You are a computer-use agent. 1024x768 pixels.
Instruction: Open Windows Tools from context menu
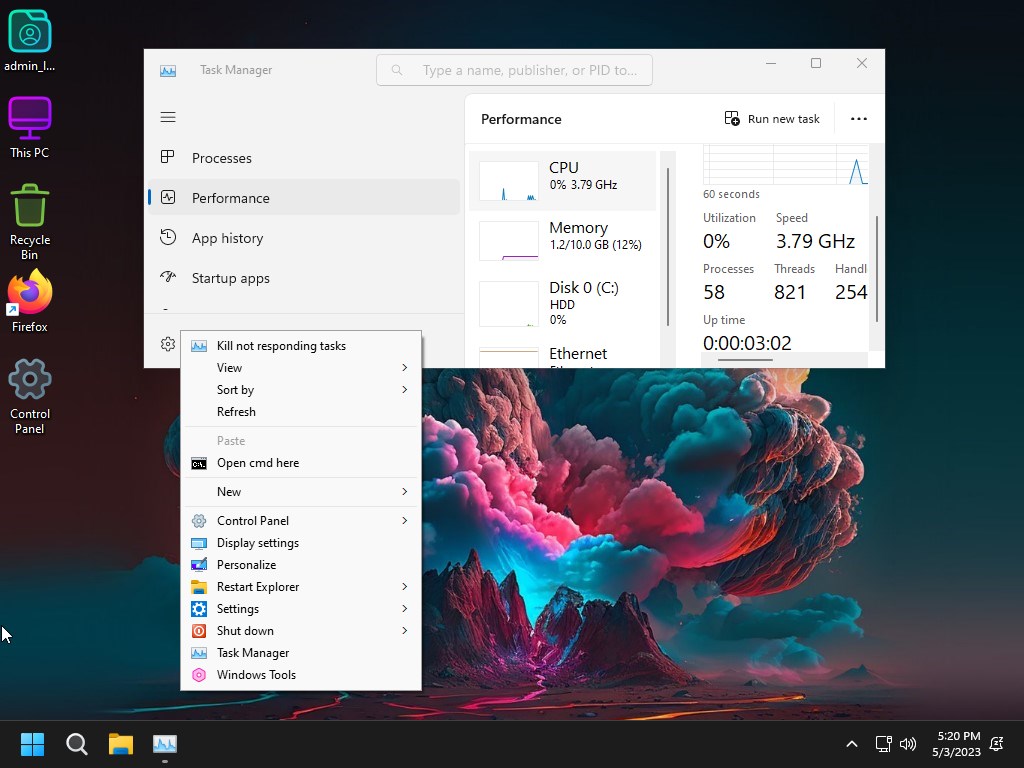(x=256, y=675)
